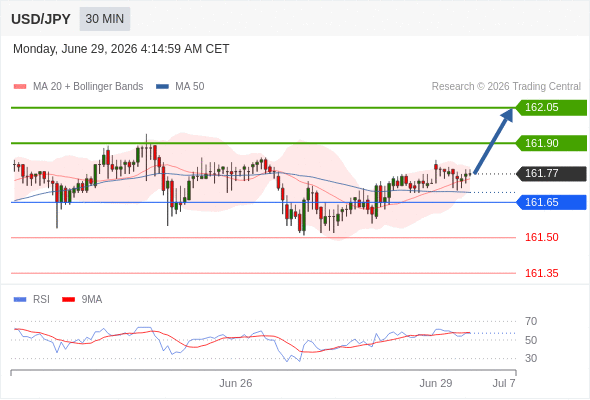Viewport: 590px width, 400px height.
Task: Click the 'Jun 26' date axis label
Action: point(236,383)
